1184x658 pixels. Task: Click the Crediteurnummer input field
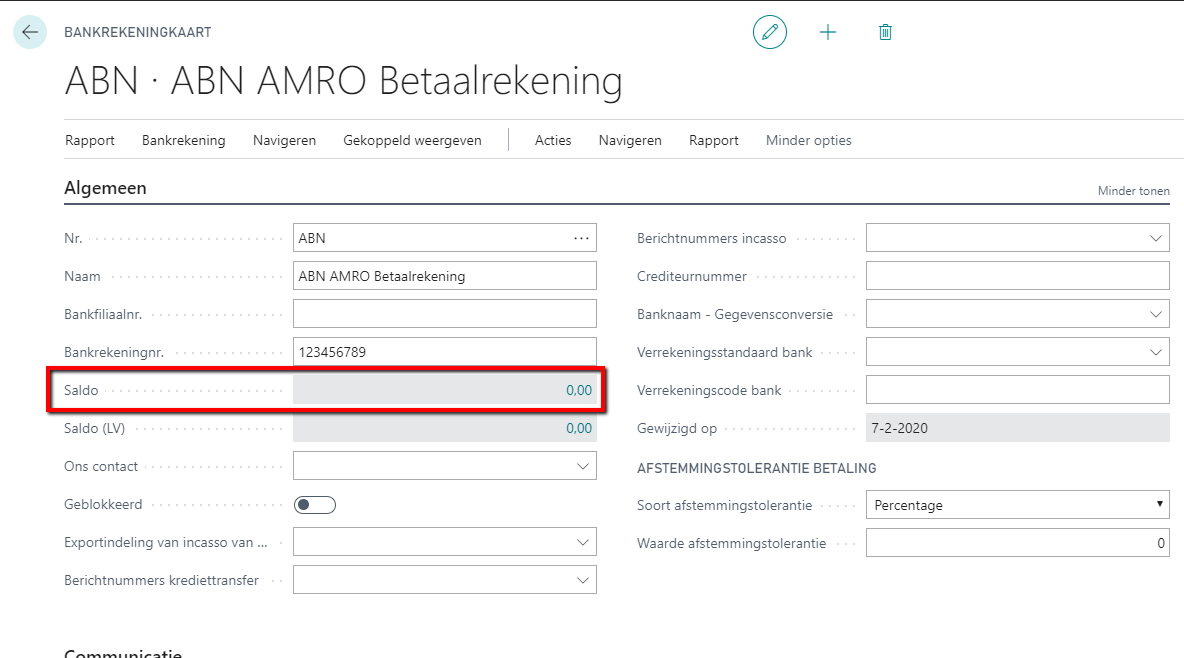(1017, 276)
